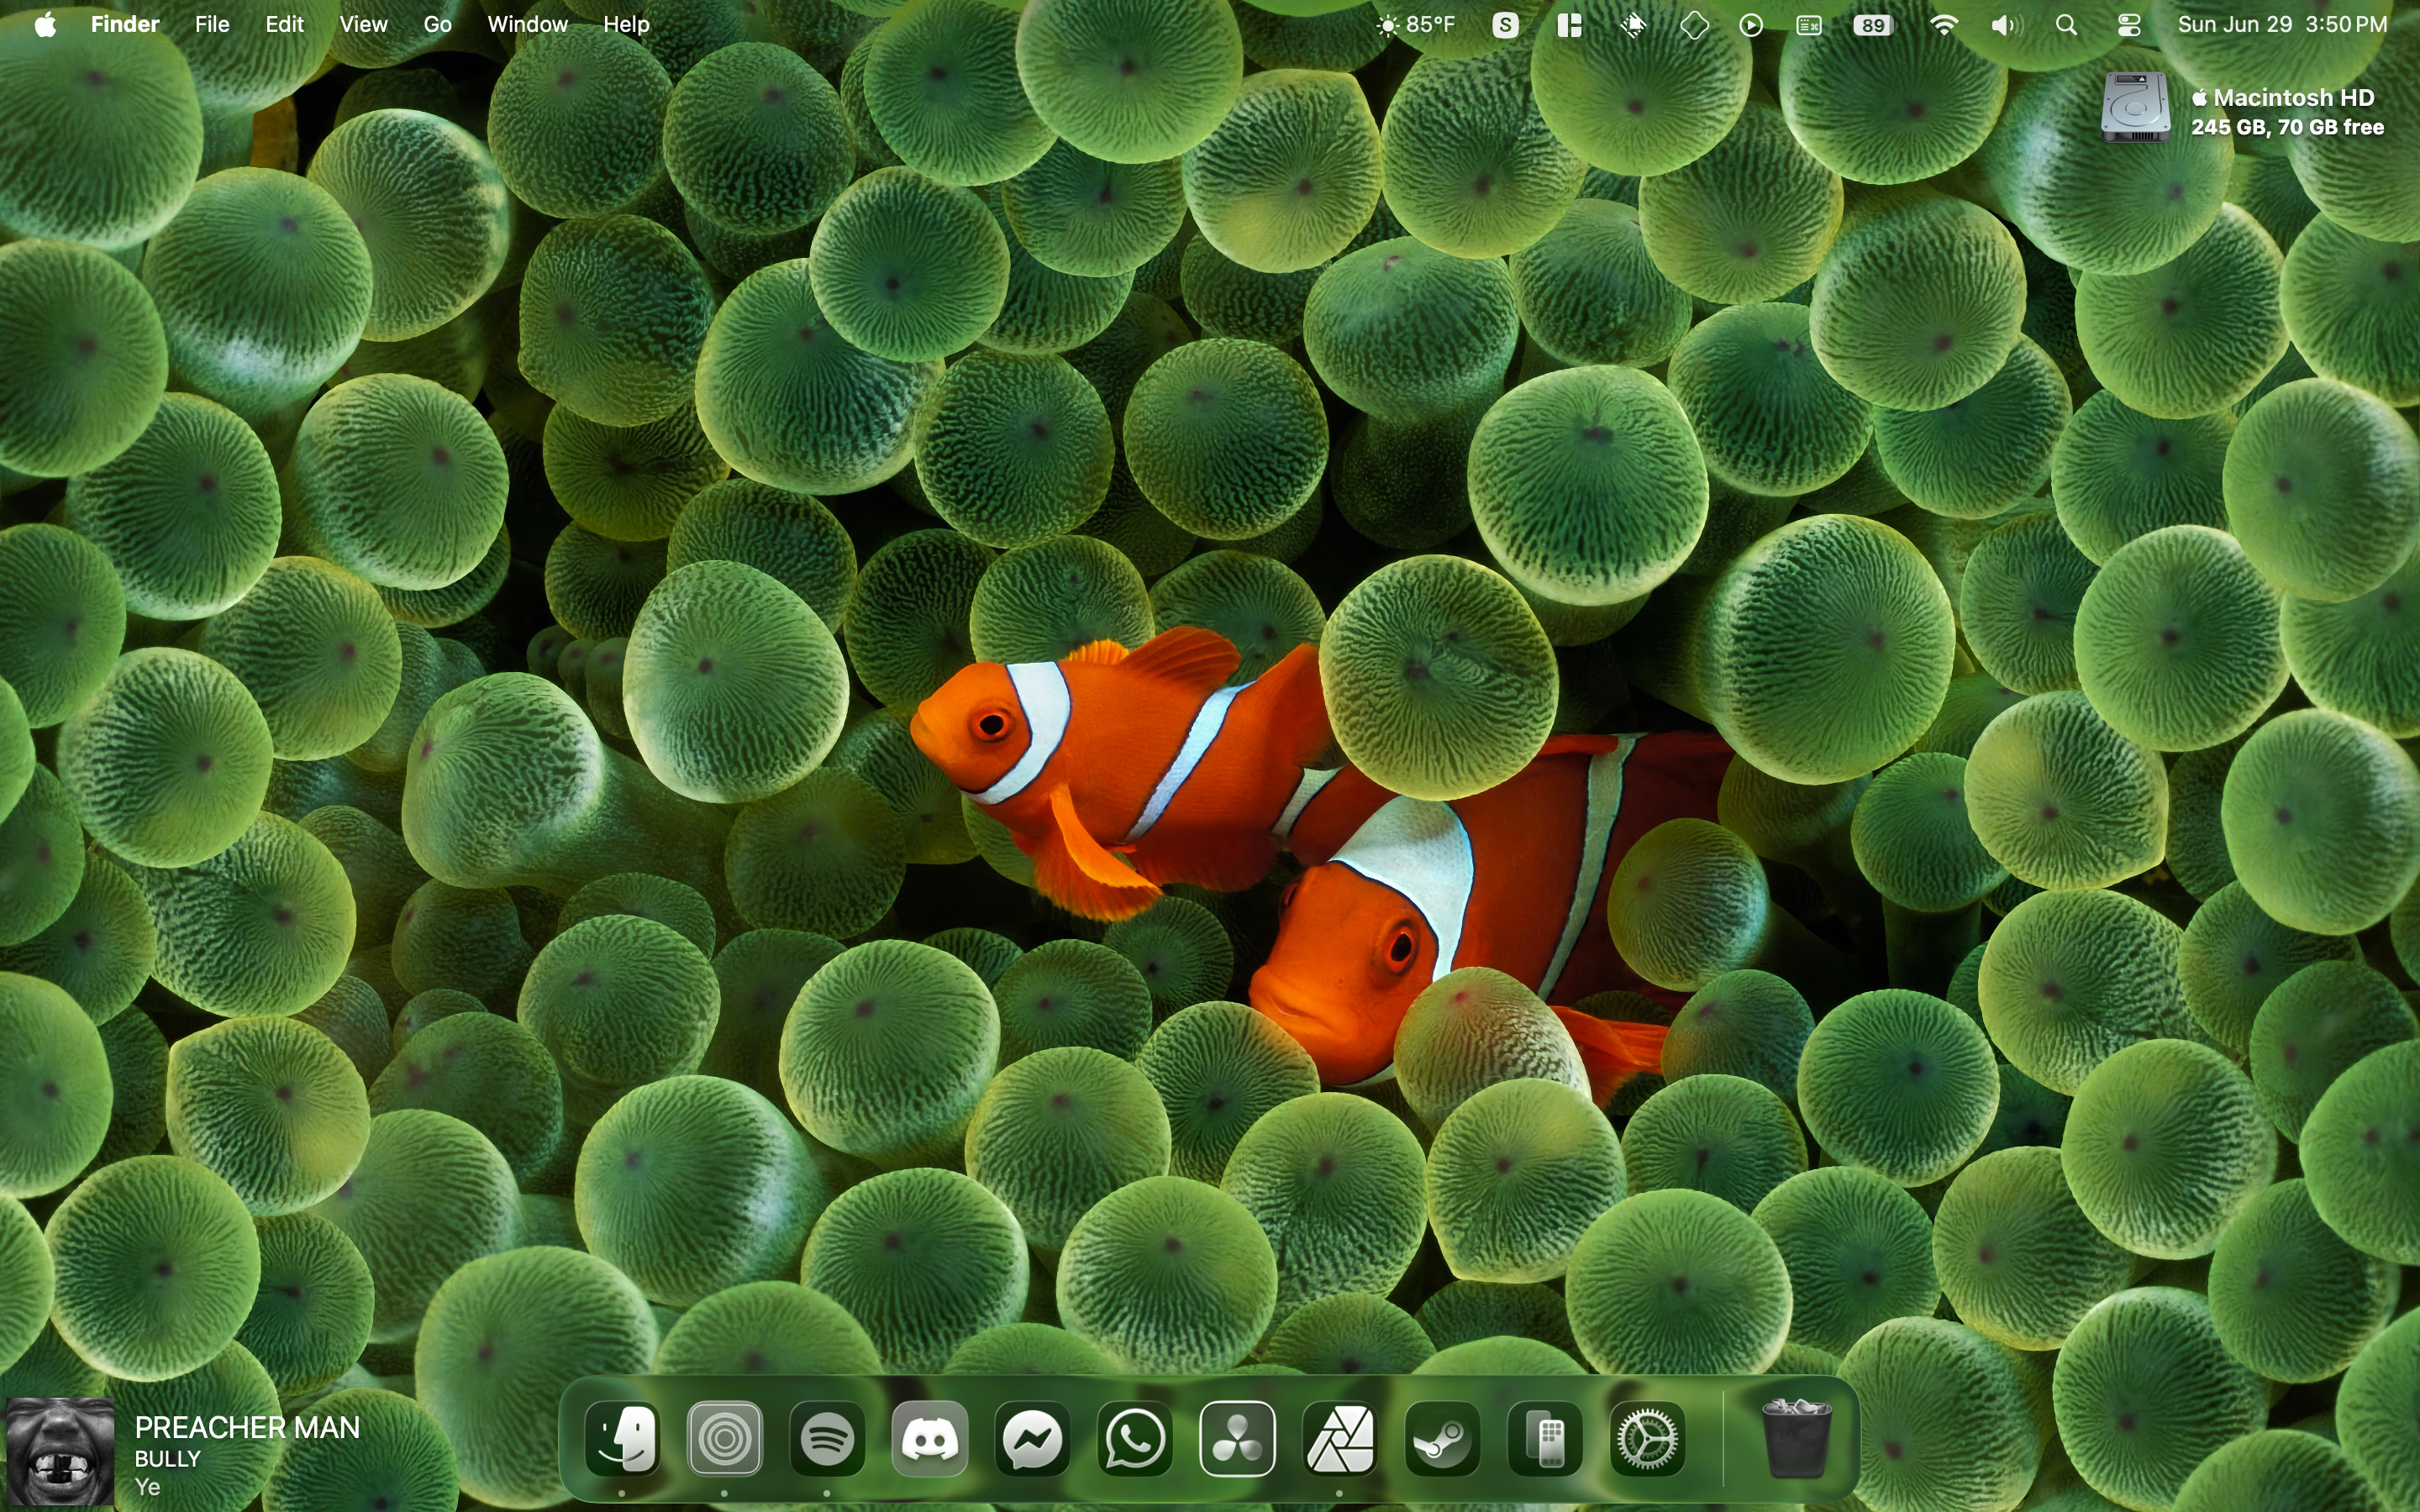Open DaVinci Resolve from the Dock

(1237, 1439)
